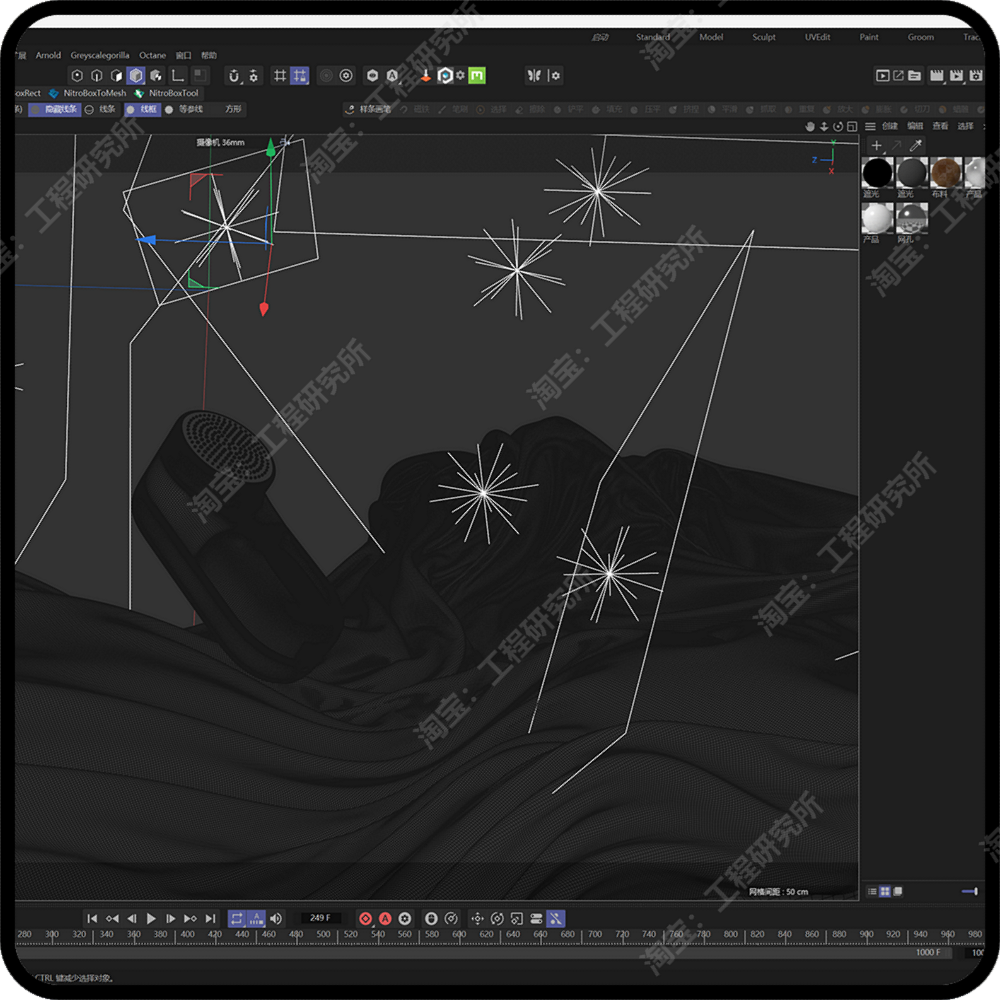Image resolution: width=1000 pixels, height=1000 pixels.
Task: Select the brown 布料 fabric material
Action: pyautogui.click(x=946, y=173)
